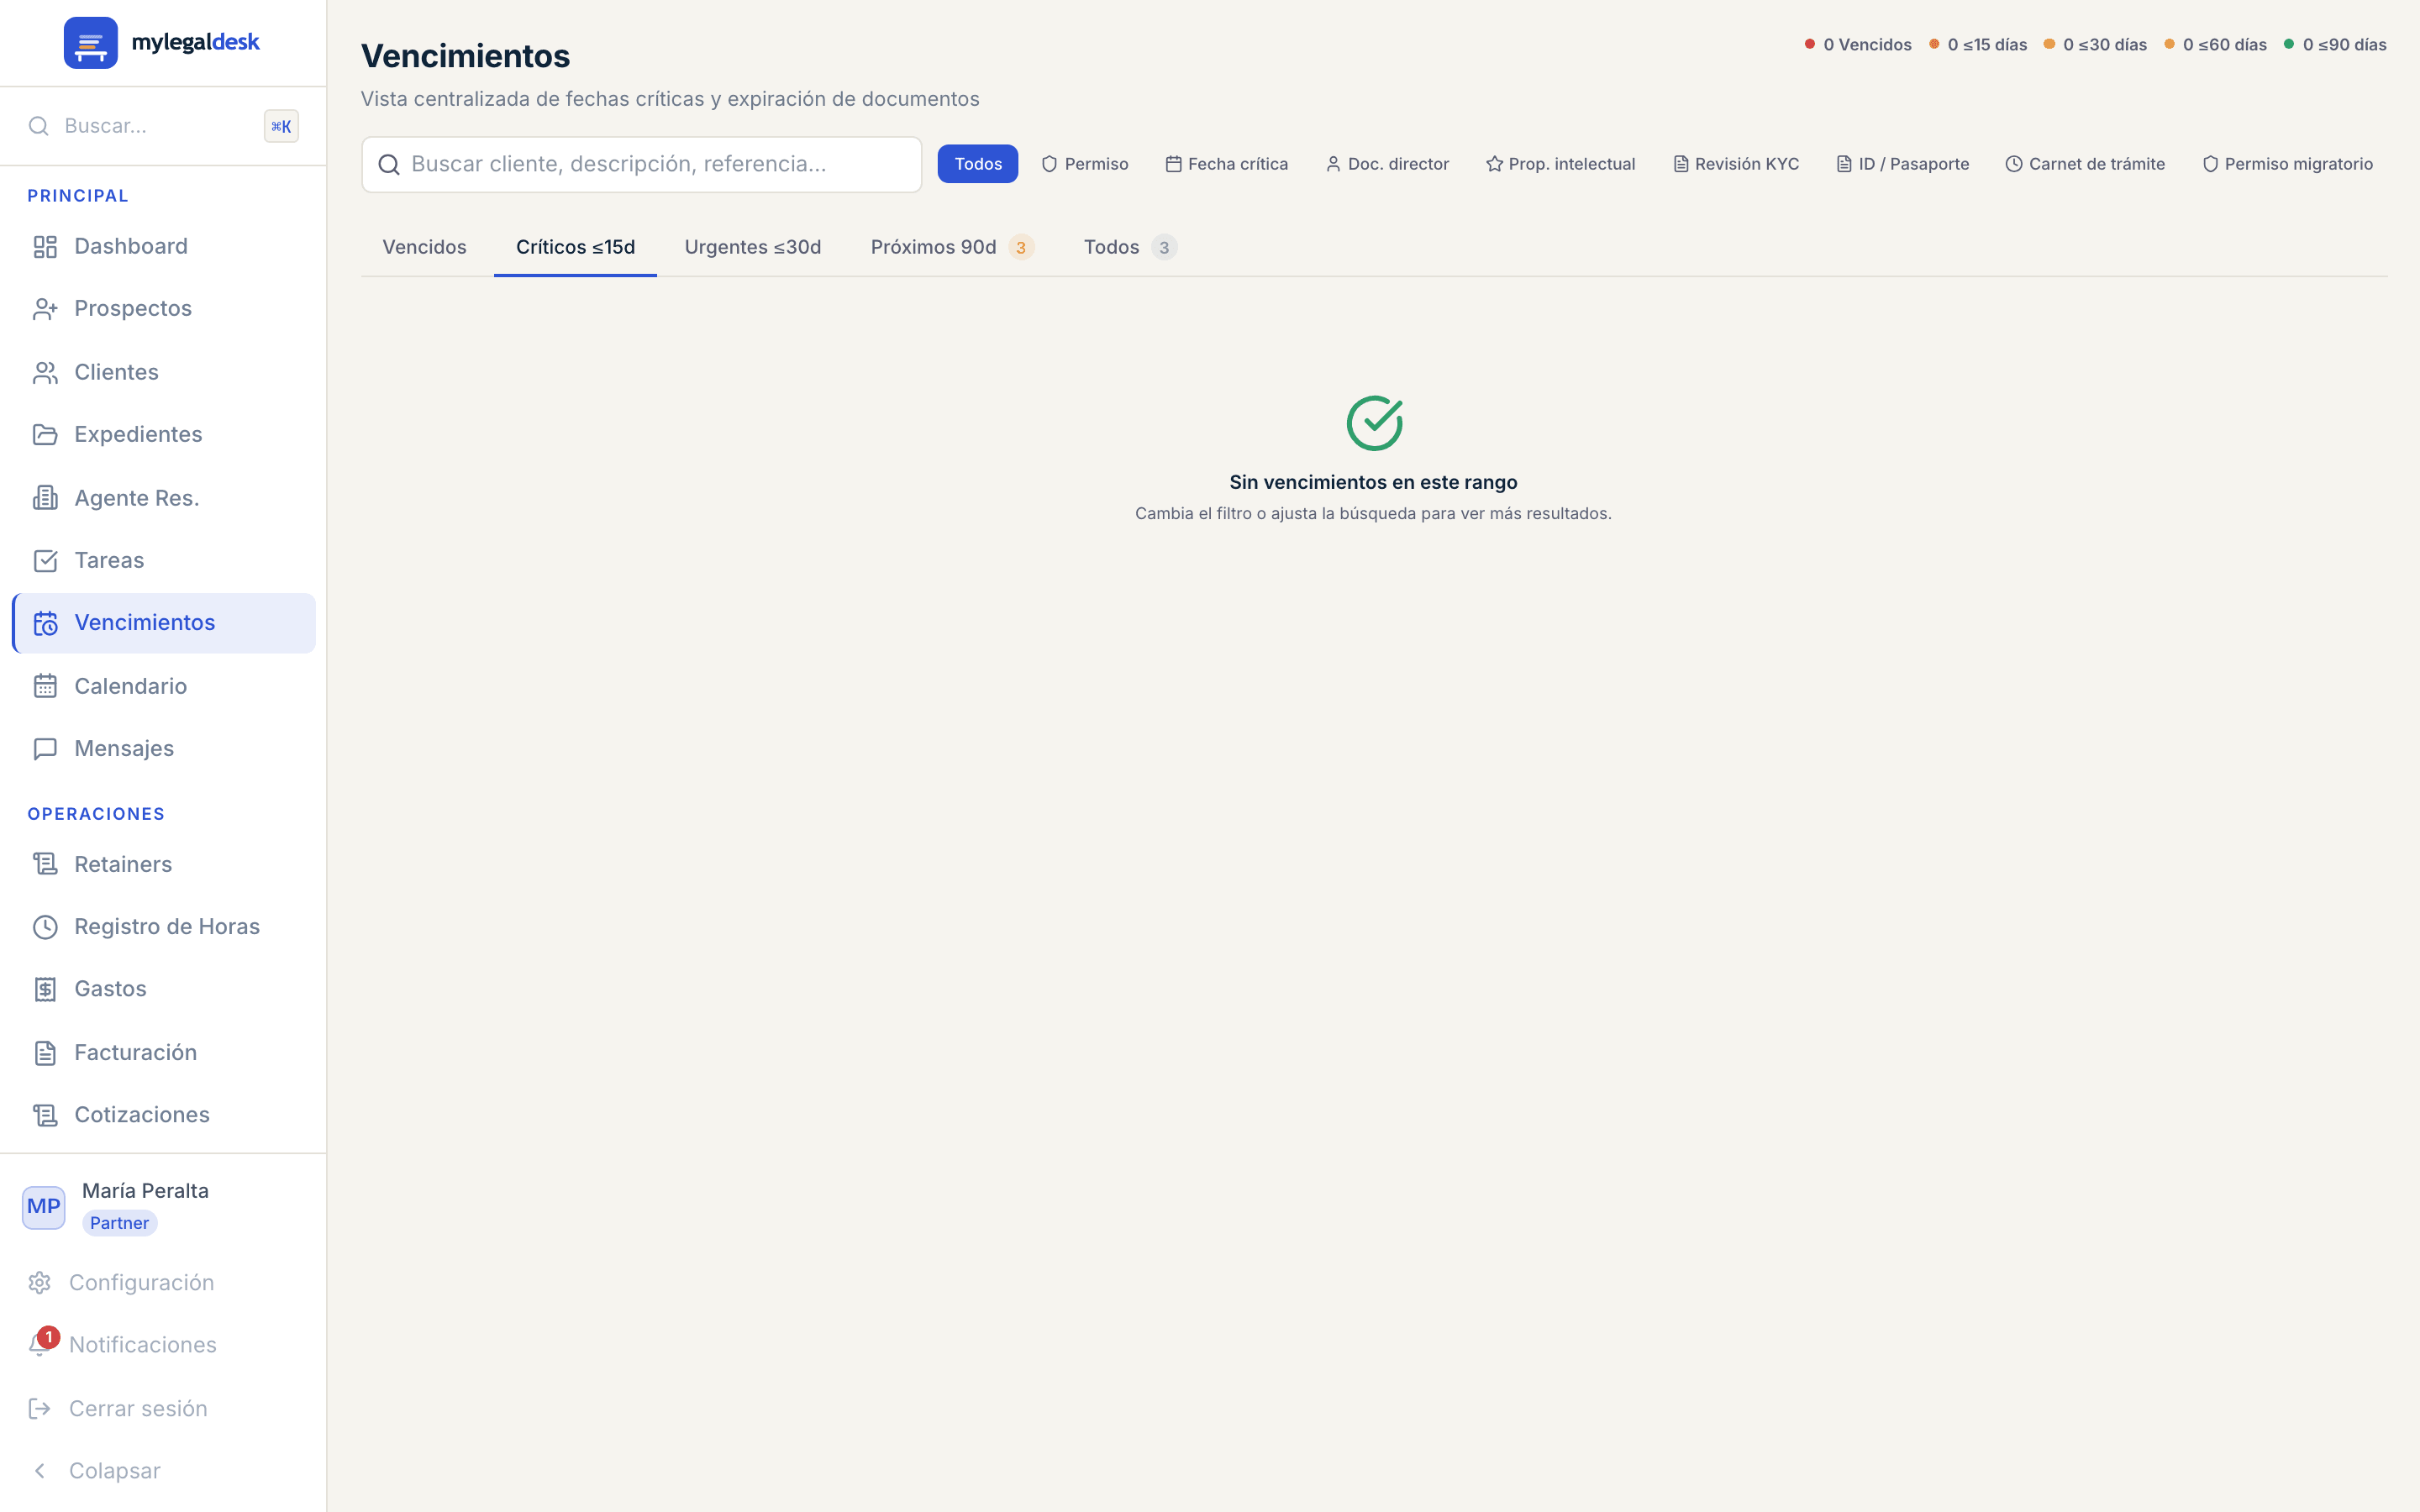Filter by Doc. director
Screen dimensions: 2420x1512
pyautogui.click(x=1387, y=164)
